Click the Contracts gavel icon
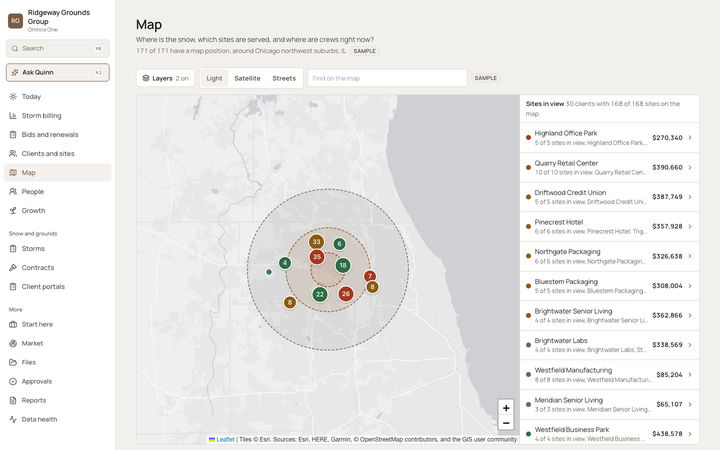Image resolution: width=720 pixels, height=450 pixels. click(x=13, y=267)
